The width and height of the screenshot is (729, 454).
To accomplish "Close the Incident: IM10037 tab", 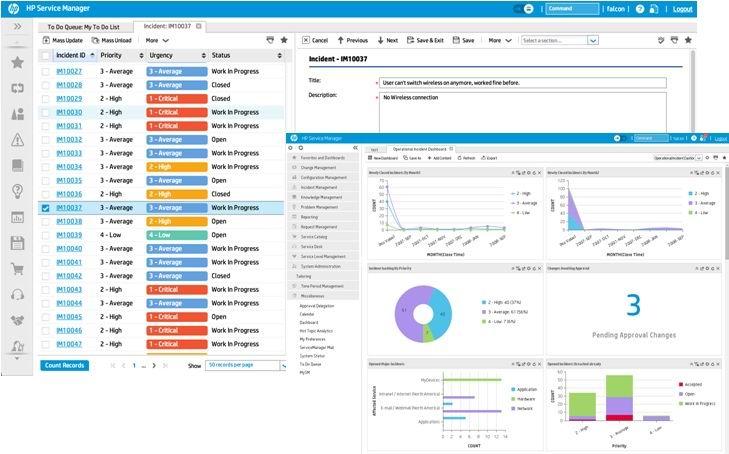I will click(199, 26).
